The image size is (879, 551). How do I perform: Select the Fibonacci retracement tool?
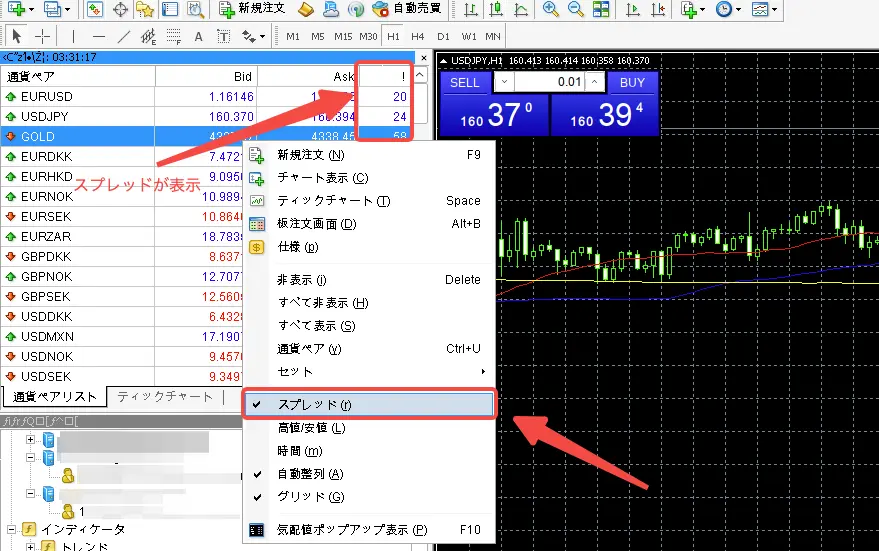(174, 36)
